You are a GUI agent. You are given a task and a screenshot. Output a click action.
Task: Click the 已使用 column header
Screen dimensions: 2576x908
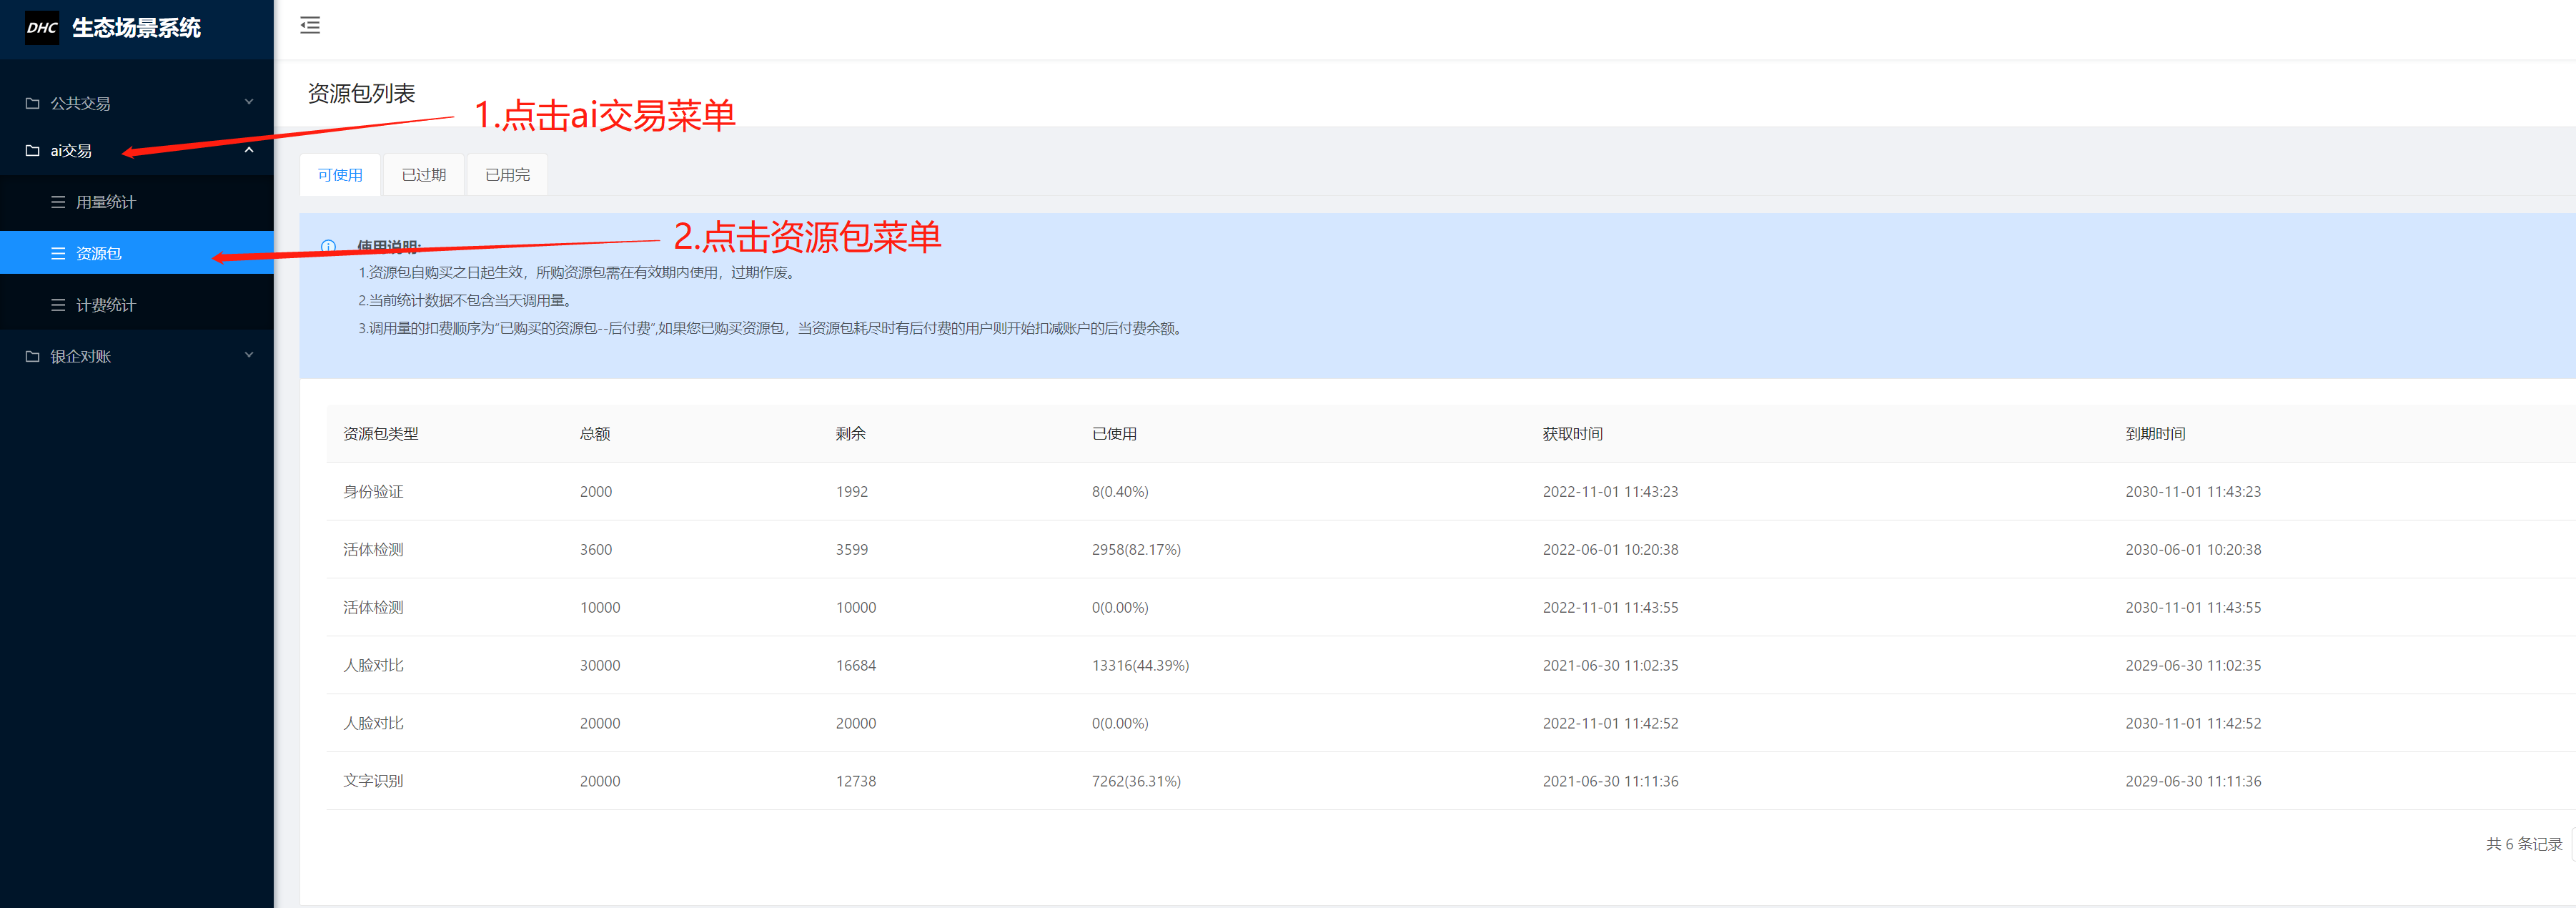tap(1114, 434)
